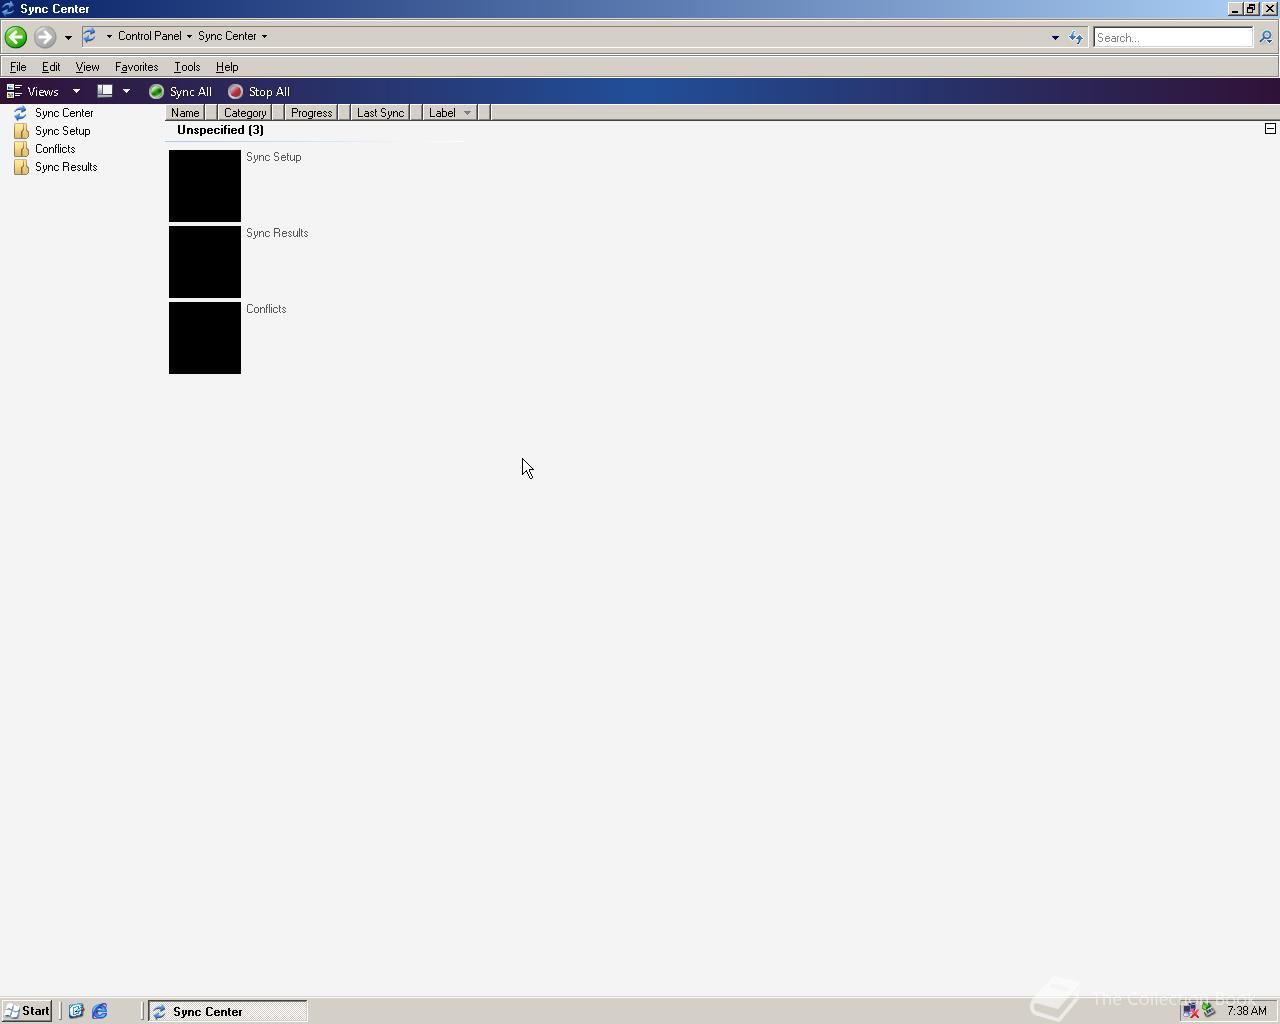Click the Refresh icon in address bar
Image resolution: width=1280 pixels, height=1024 pixels.
1076,38
